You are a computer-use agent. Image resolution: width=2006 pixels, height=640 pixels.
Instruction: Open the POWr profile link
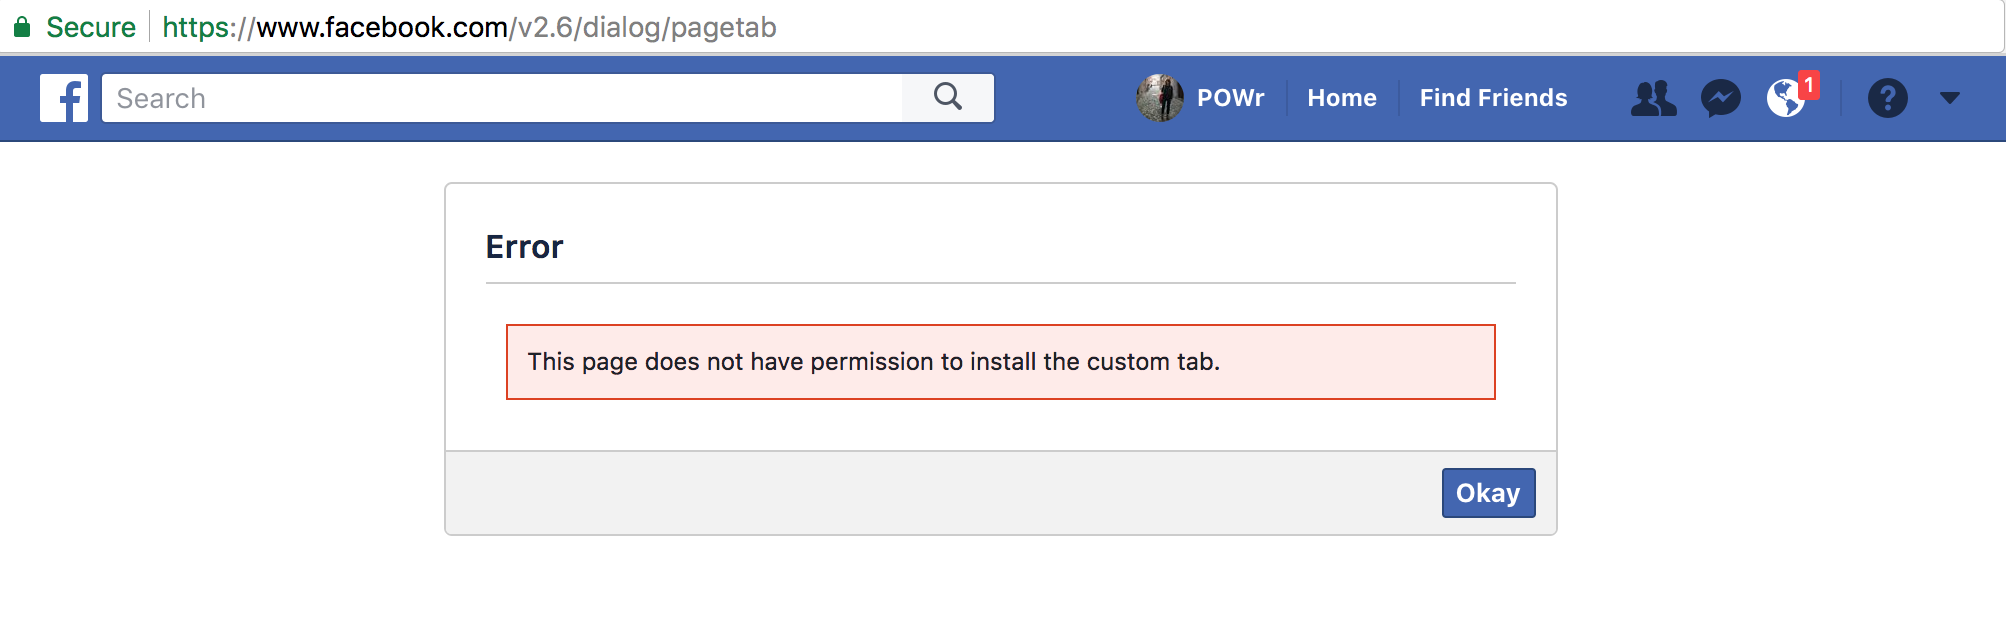pos(1231,98)
